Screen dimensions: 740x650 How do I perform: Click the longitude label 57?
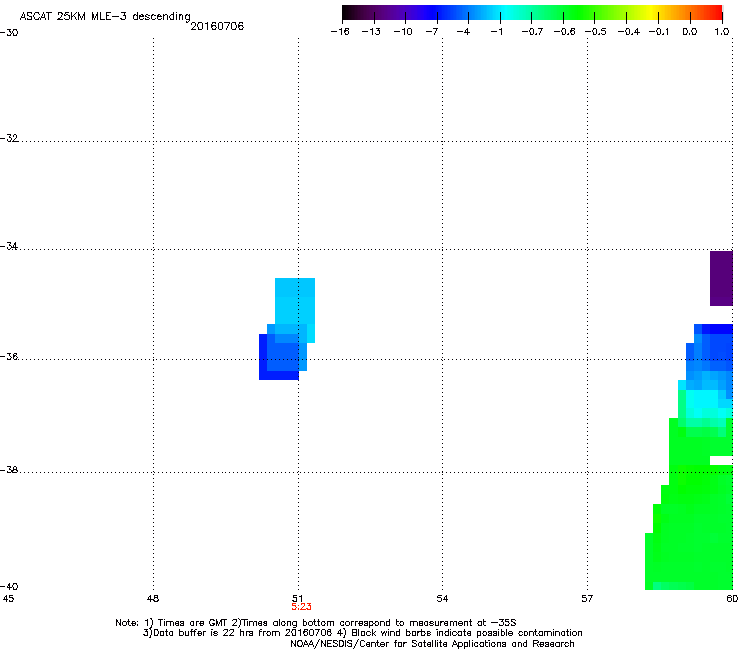click(587, 599)
